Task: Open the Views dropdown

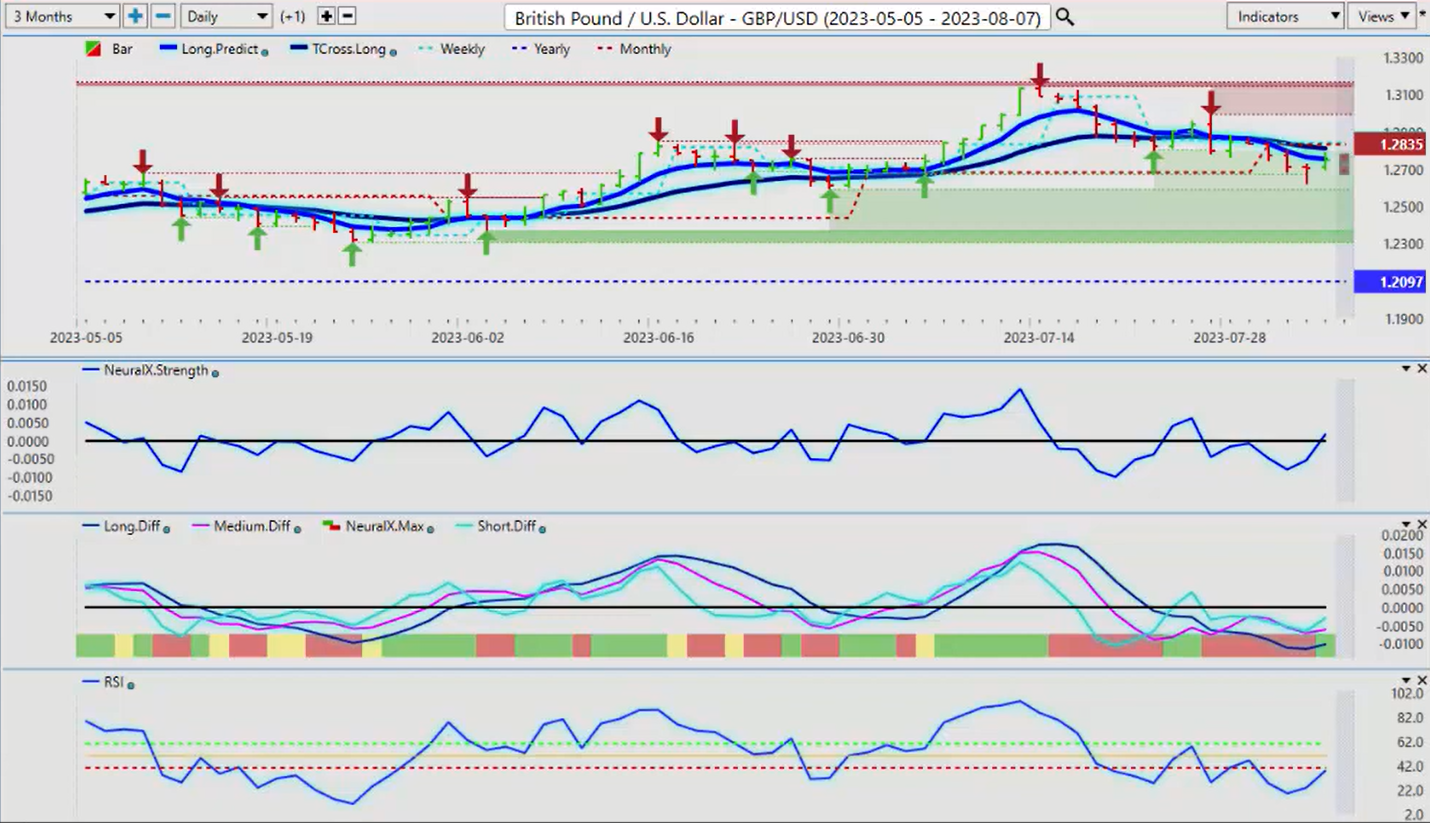Action: click(x=1382, y=16)
